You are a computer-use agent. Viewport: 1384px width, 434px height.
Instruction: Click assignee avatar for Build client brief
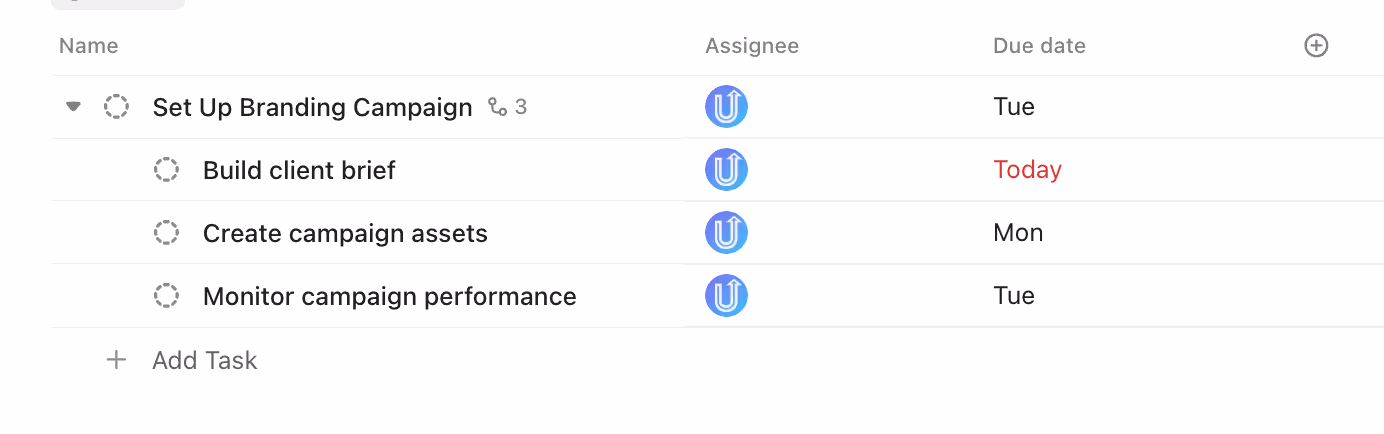pyautogui.click(x=726, y=170)
